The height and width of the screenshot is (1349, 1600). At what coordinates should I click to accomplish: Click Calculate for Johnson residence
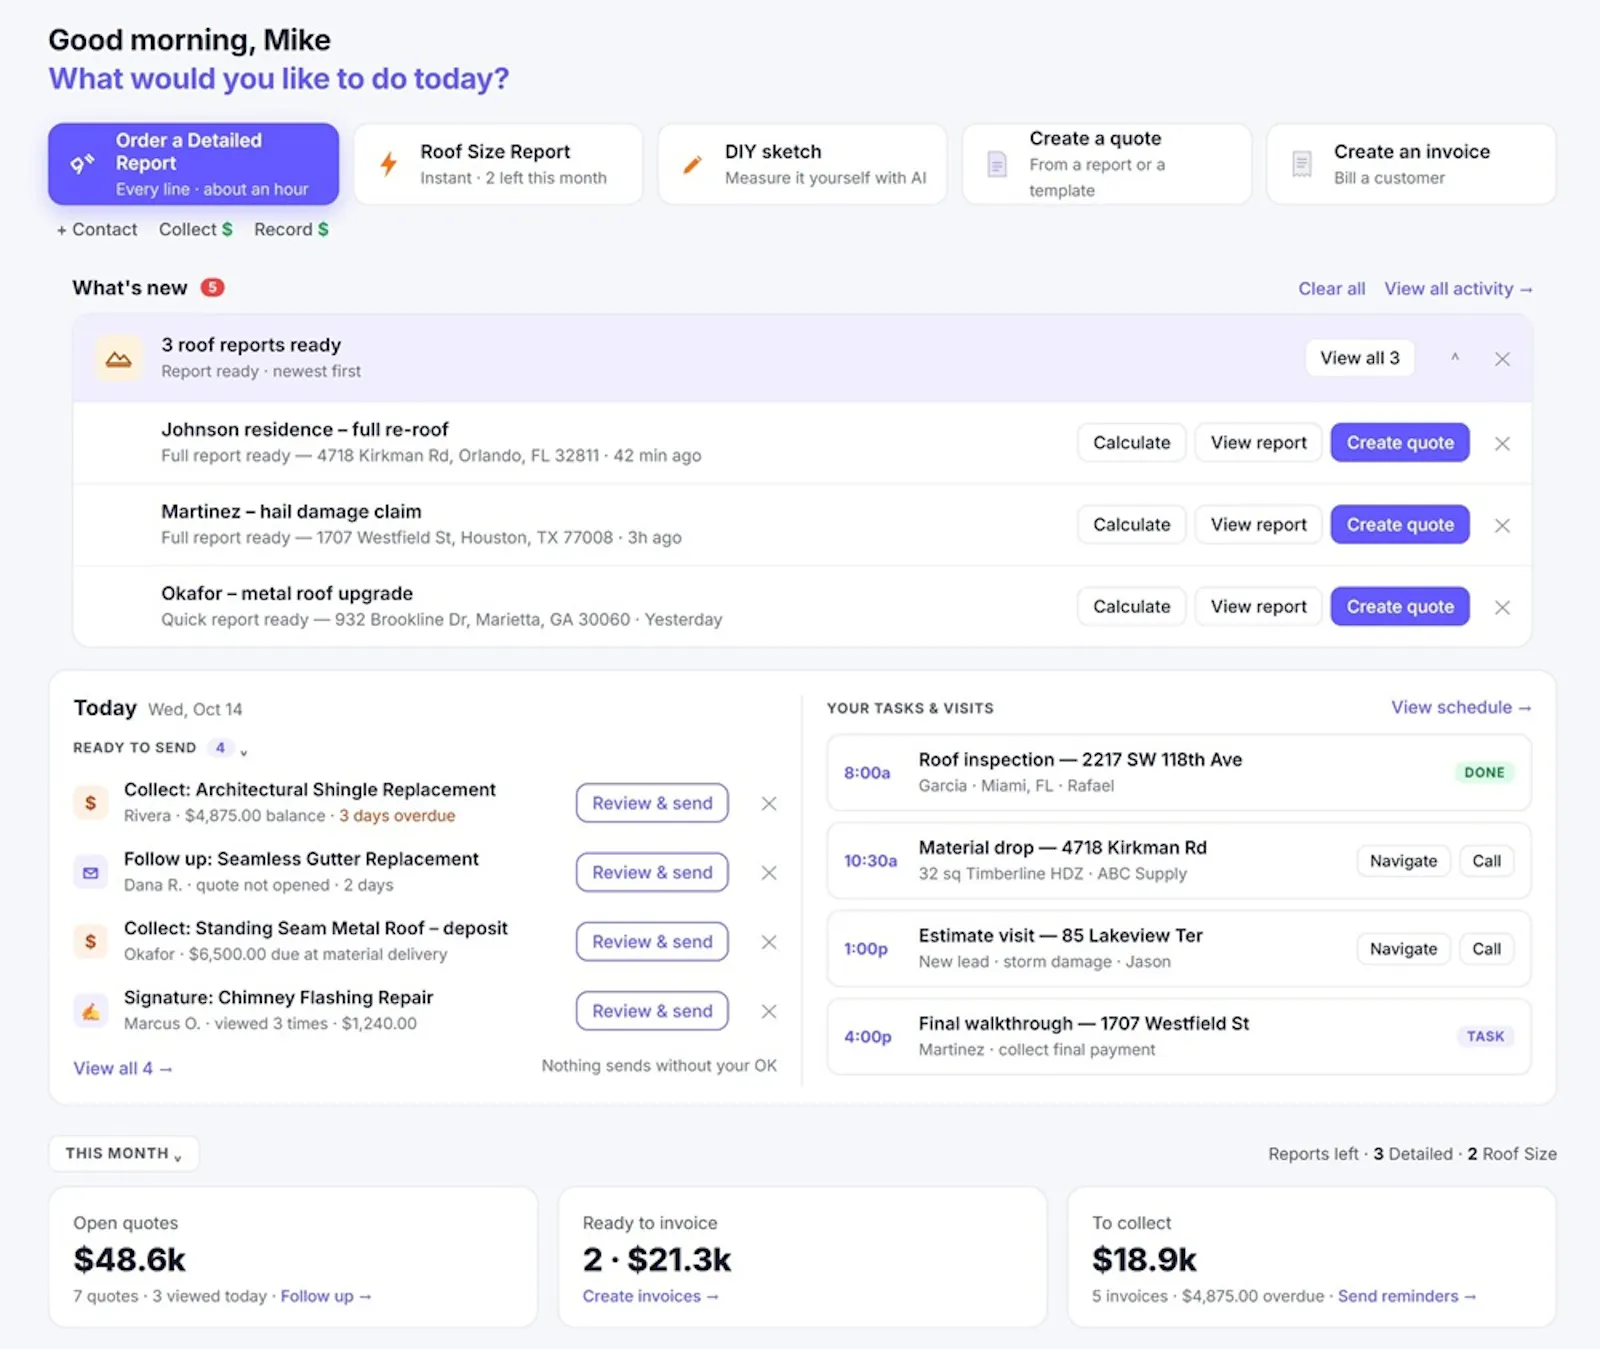tap(1132, 443)
